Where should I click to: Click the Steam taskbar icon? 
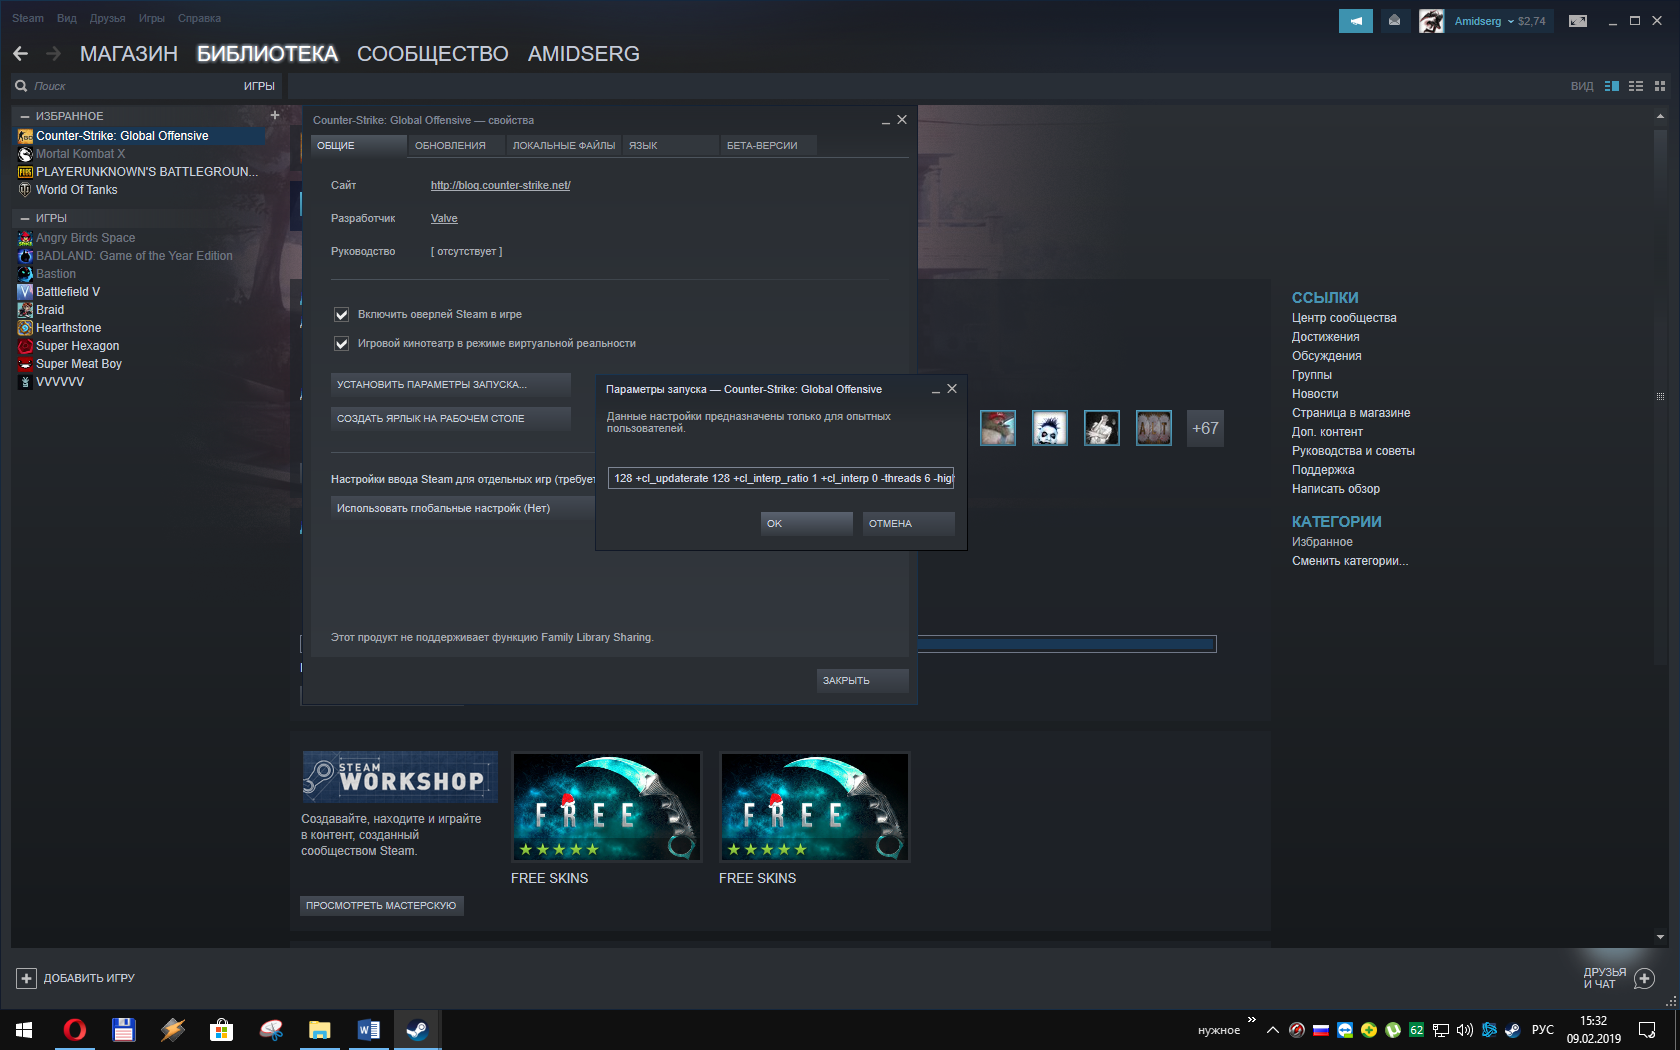[x=417, y=1029]
